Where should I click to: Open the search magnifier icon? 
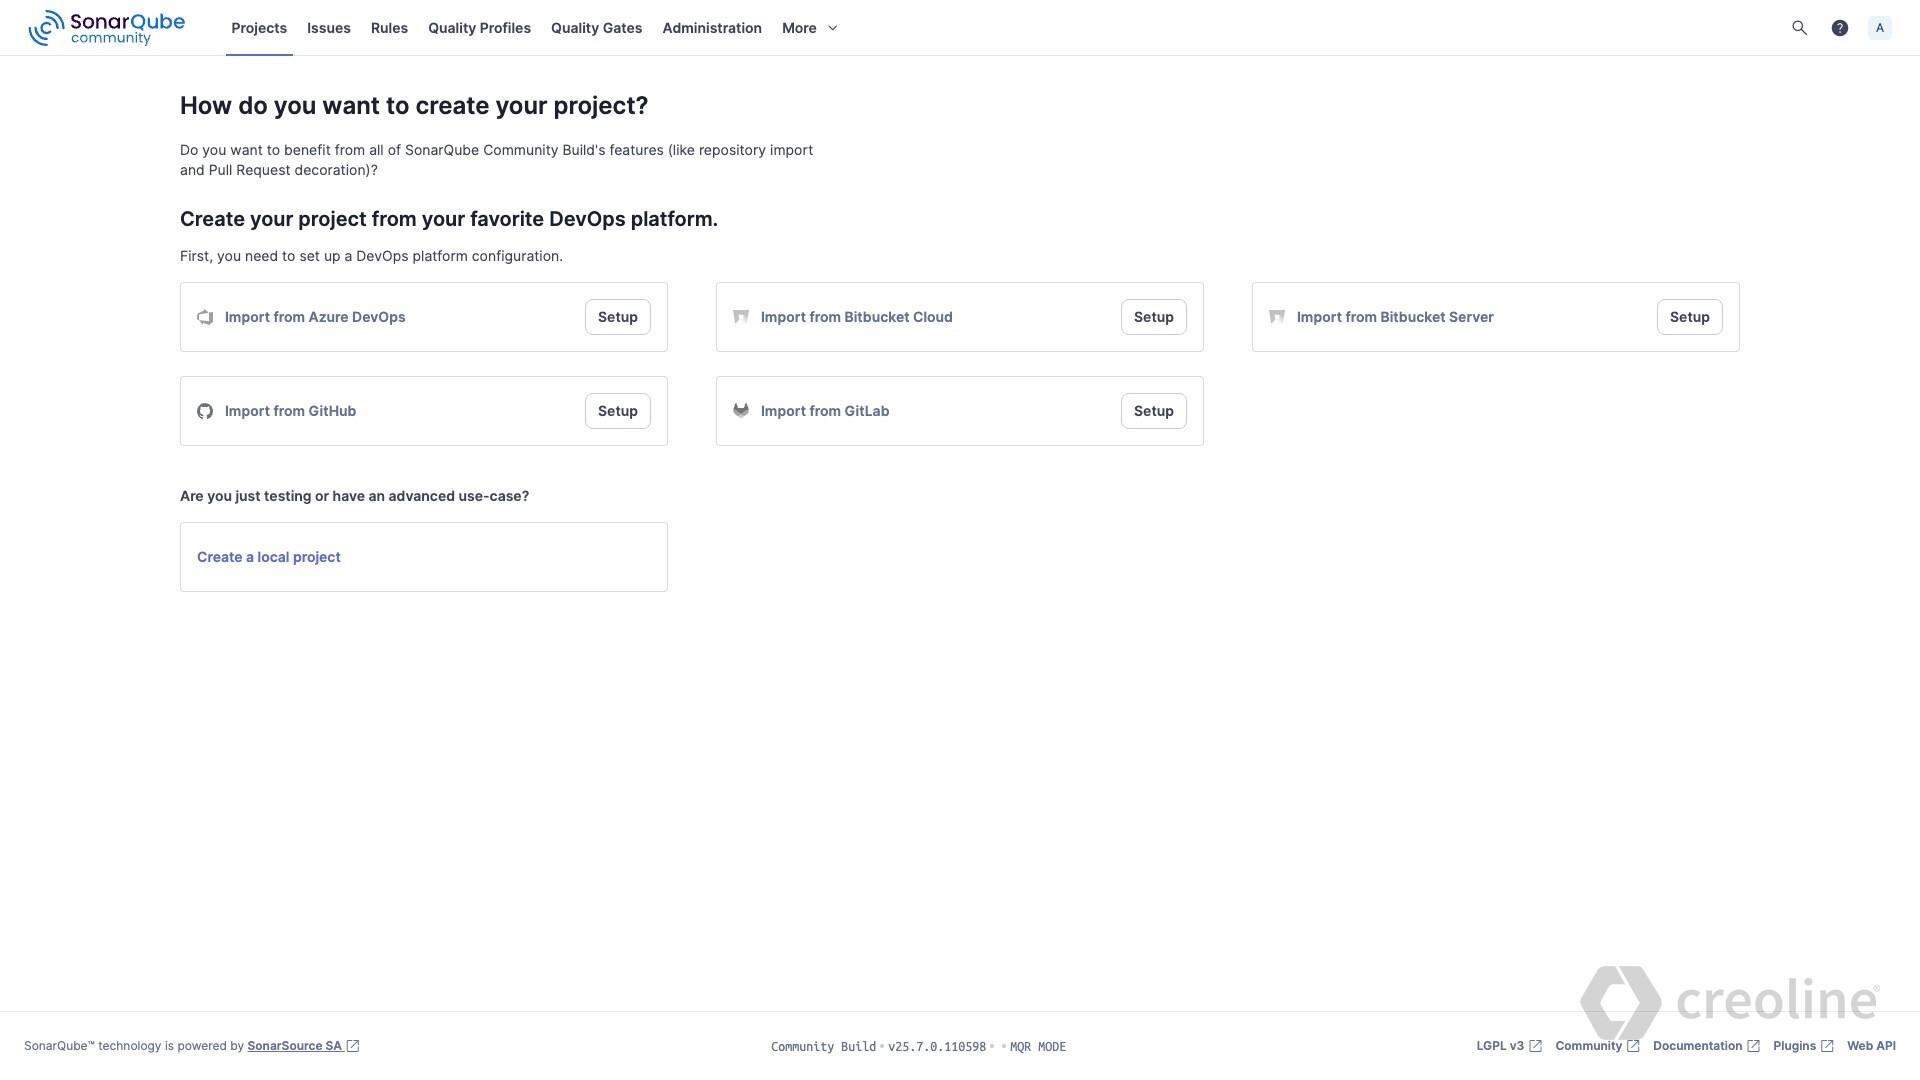click(x=1799, y=28)
